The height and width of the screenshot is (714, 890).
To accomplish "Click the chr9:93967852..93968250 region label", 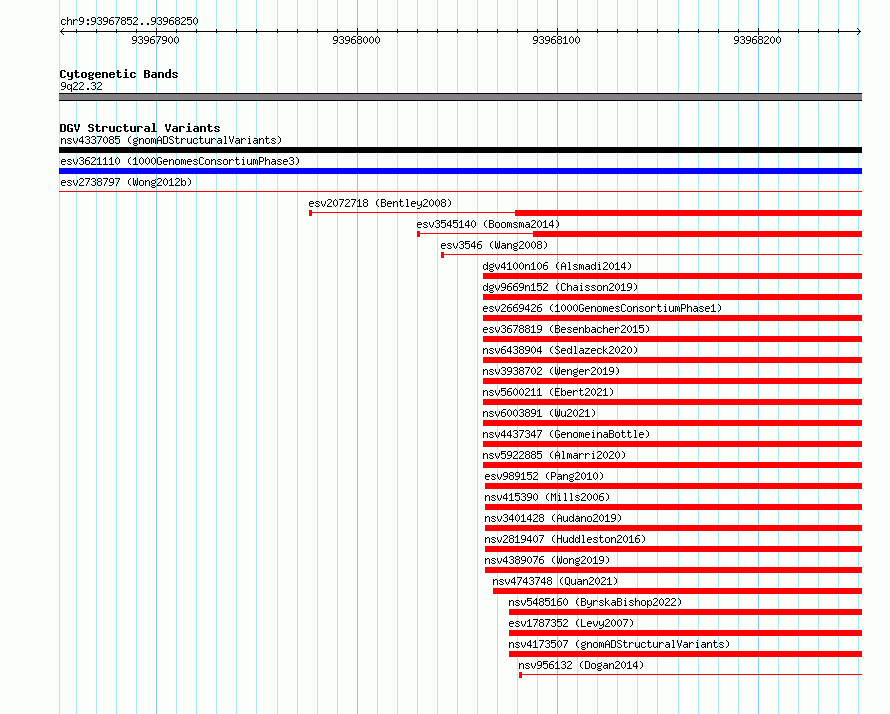I will pyautogui.click(x=129, y=21).
